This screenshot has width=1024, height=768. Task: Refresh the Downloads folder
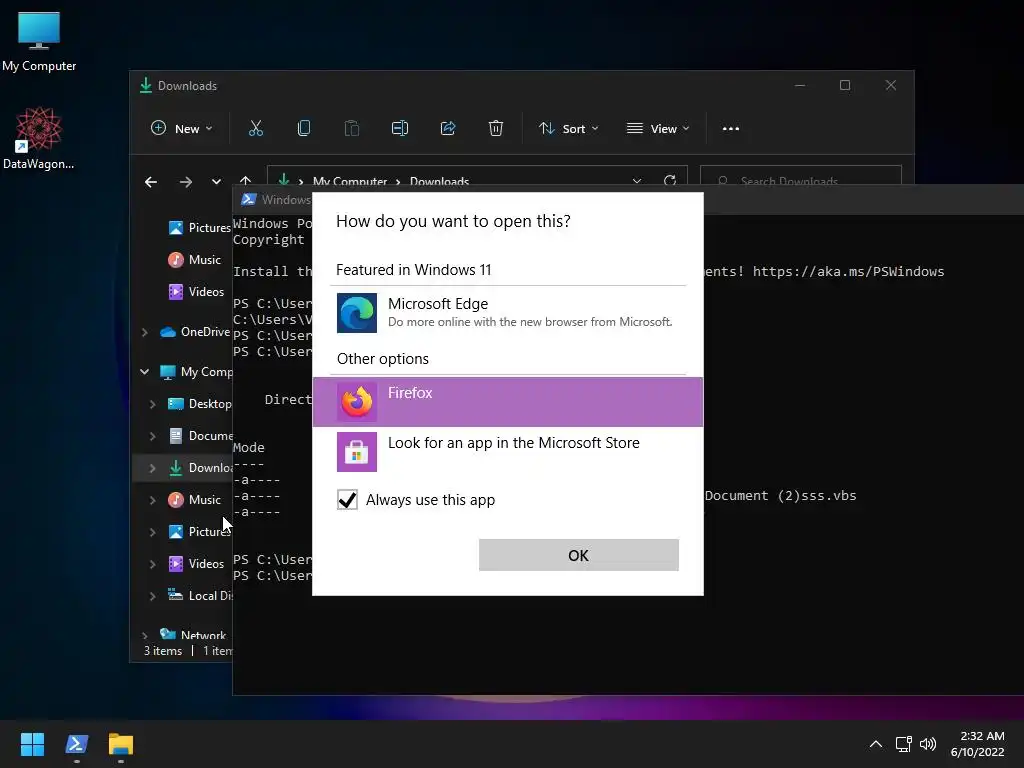coord(670,181)
